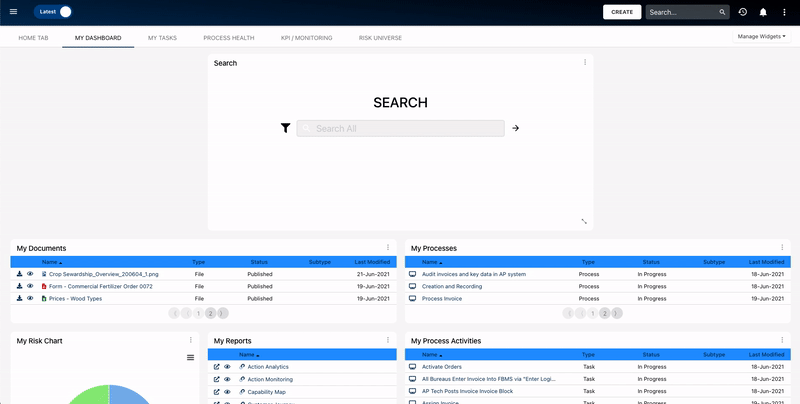
Task: Preview Crop Sewardship_Overview with eye icon
Action: click(x=30, y=274)
